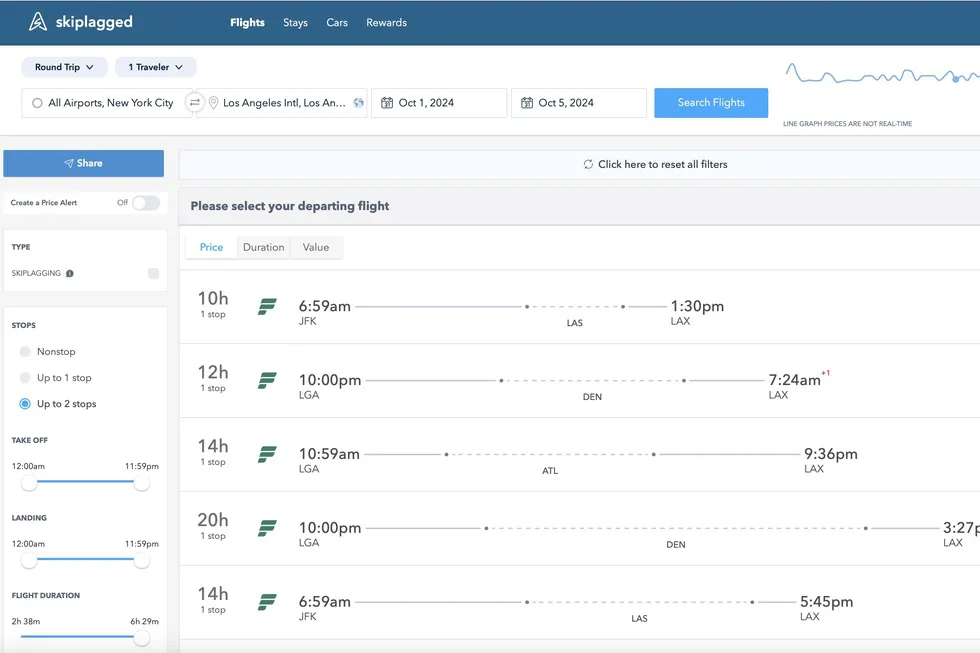Screen dimensions: 980x653
Task: Sort results by Price tab
Action: [211, 247]
